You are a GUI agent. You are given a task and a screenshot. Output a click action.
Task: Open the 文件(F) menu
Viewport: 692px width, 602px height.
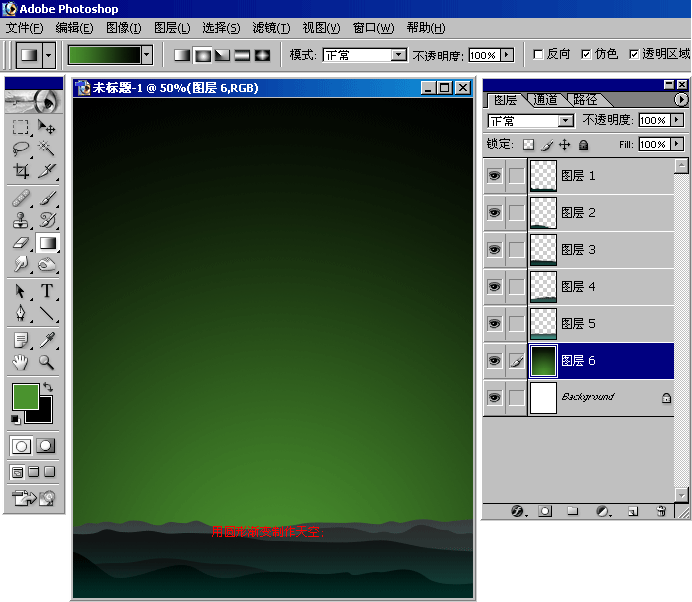tap(24, 28)
